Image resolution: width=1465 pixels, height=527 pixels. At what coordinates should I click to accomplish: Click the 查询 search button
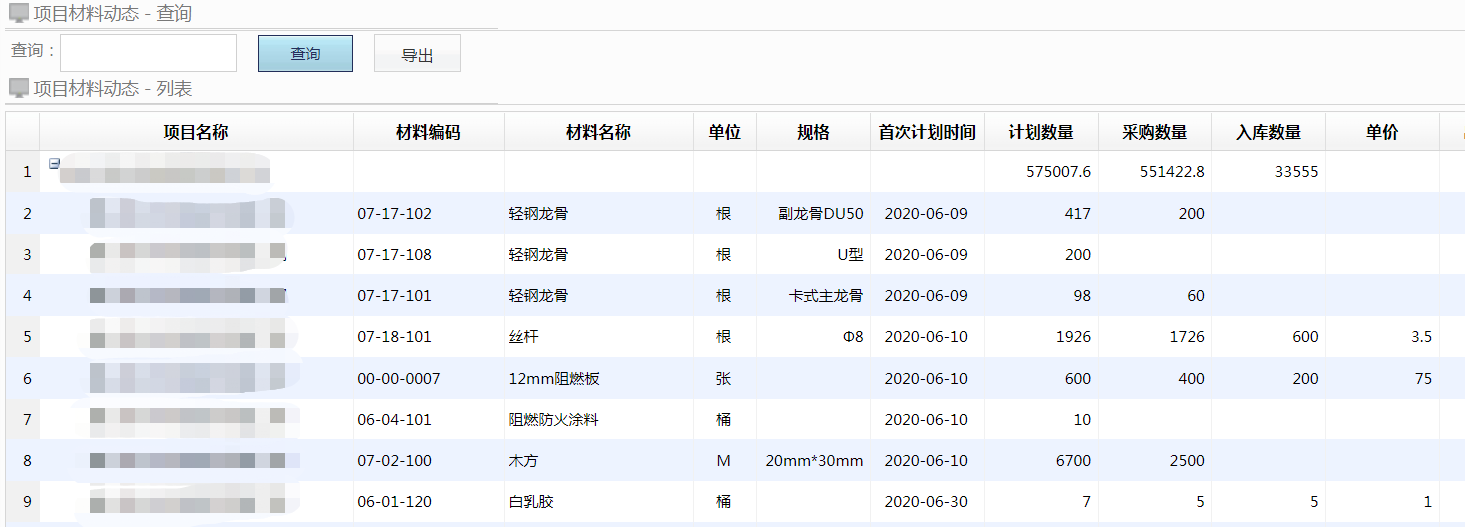[305, 54]
